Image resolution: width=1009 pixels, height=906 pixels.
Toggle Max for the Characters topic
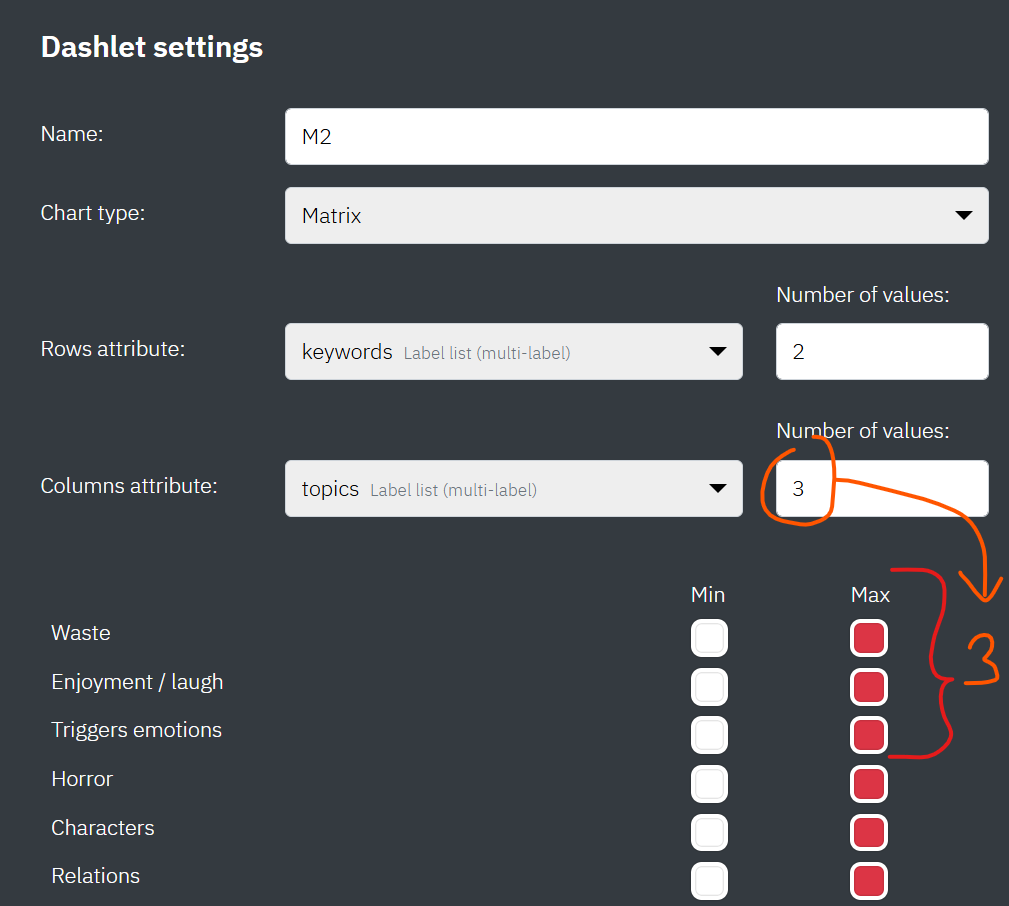[868, 832]
